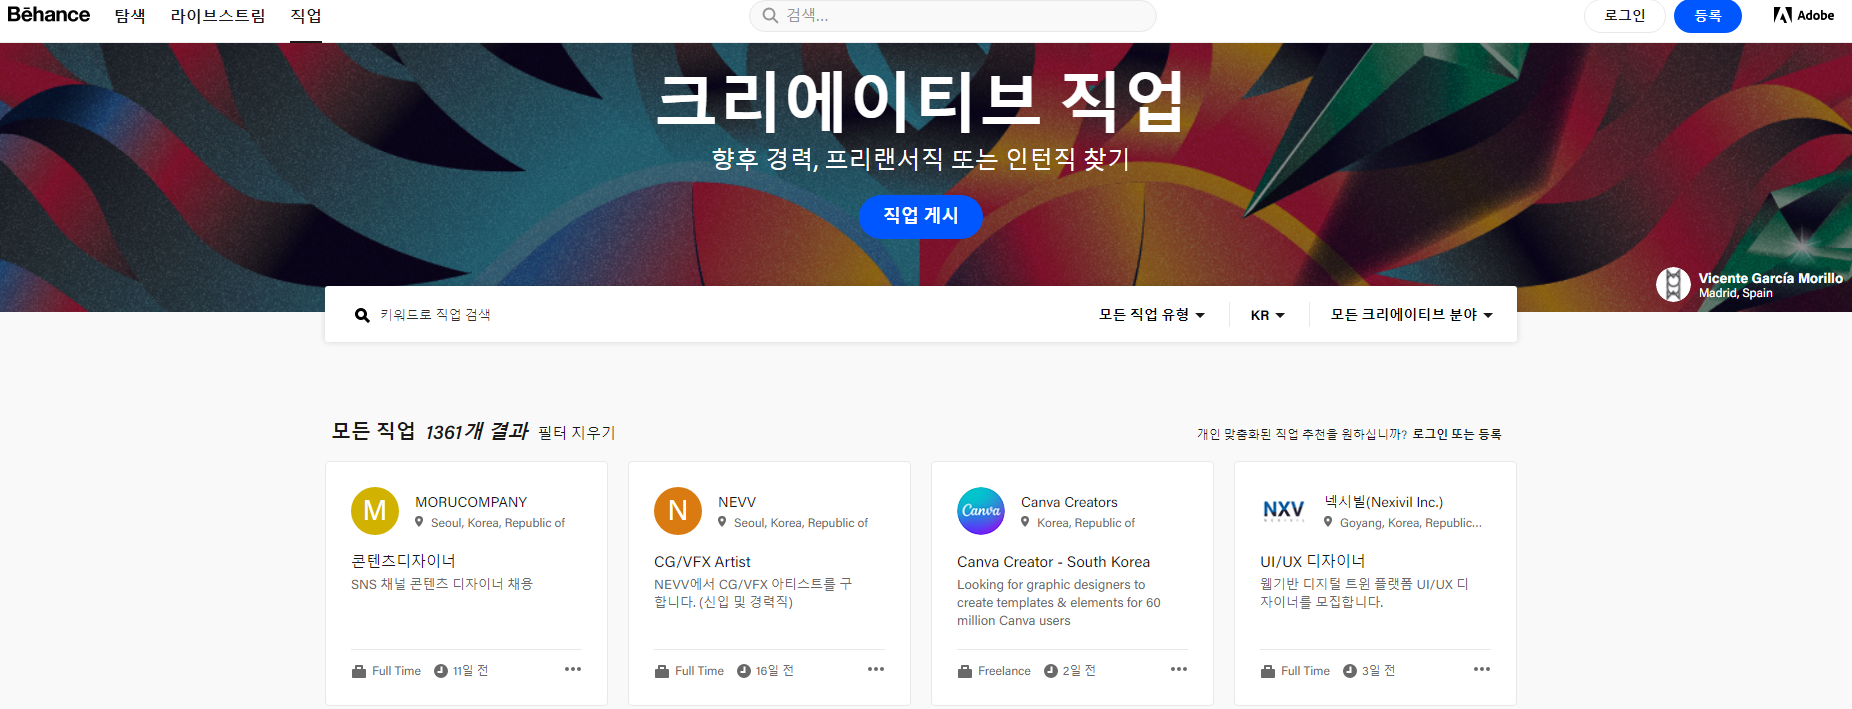Click briefcase icon beside Freelance
This screenshot has height=709, width=1852.
(x=965, y=671)
